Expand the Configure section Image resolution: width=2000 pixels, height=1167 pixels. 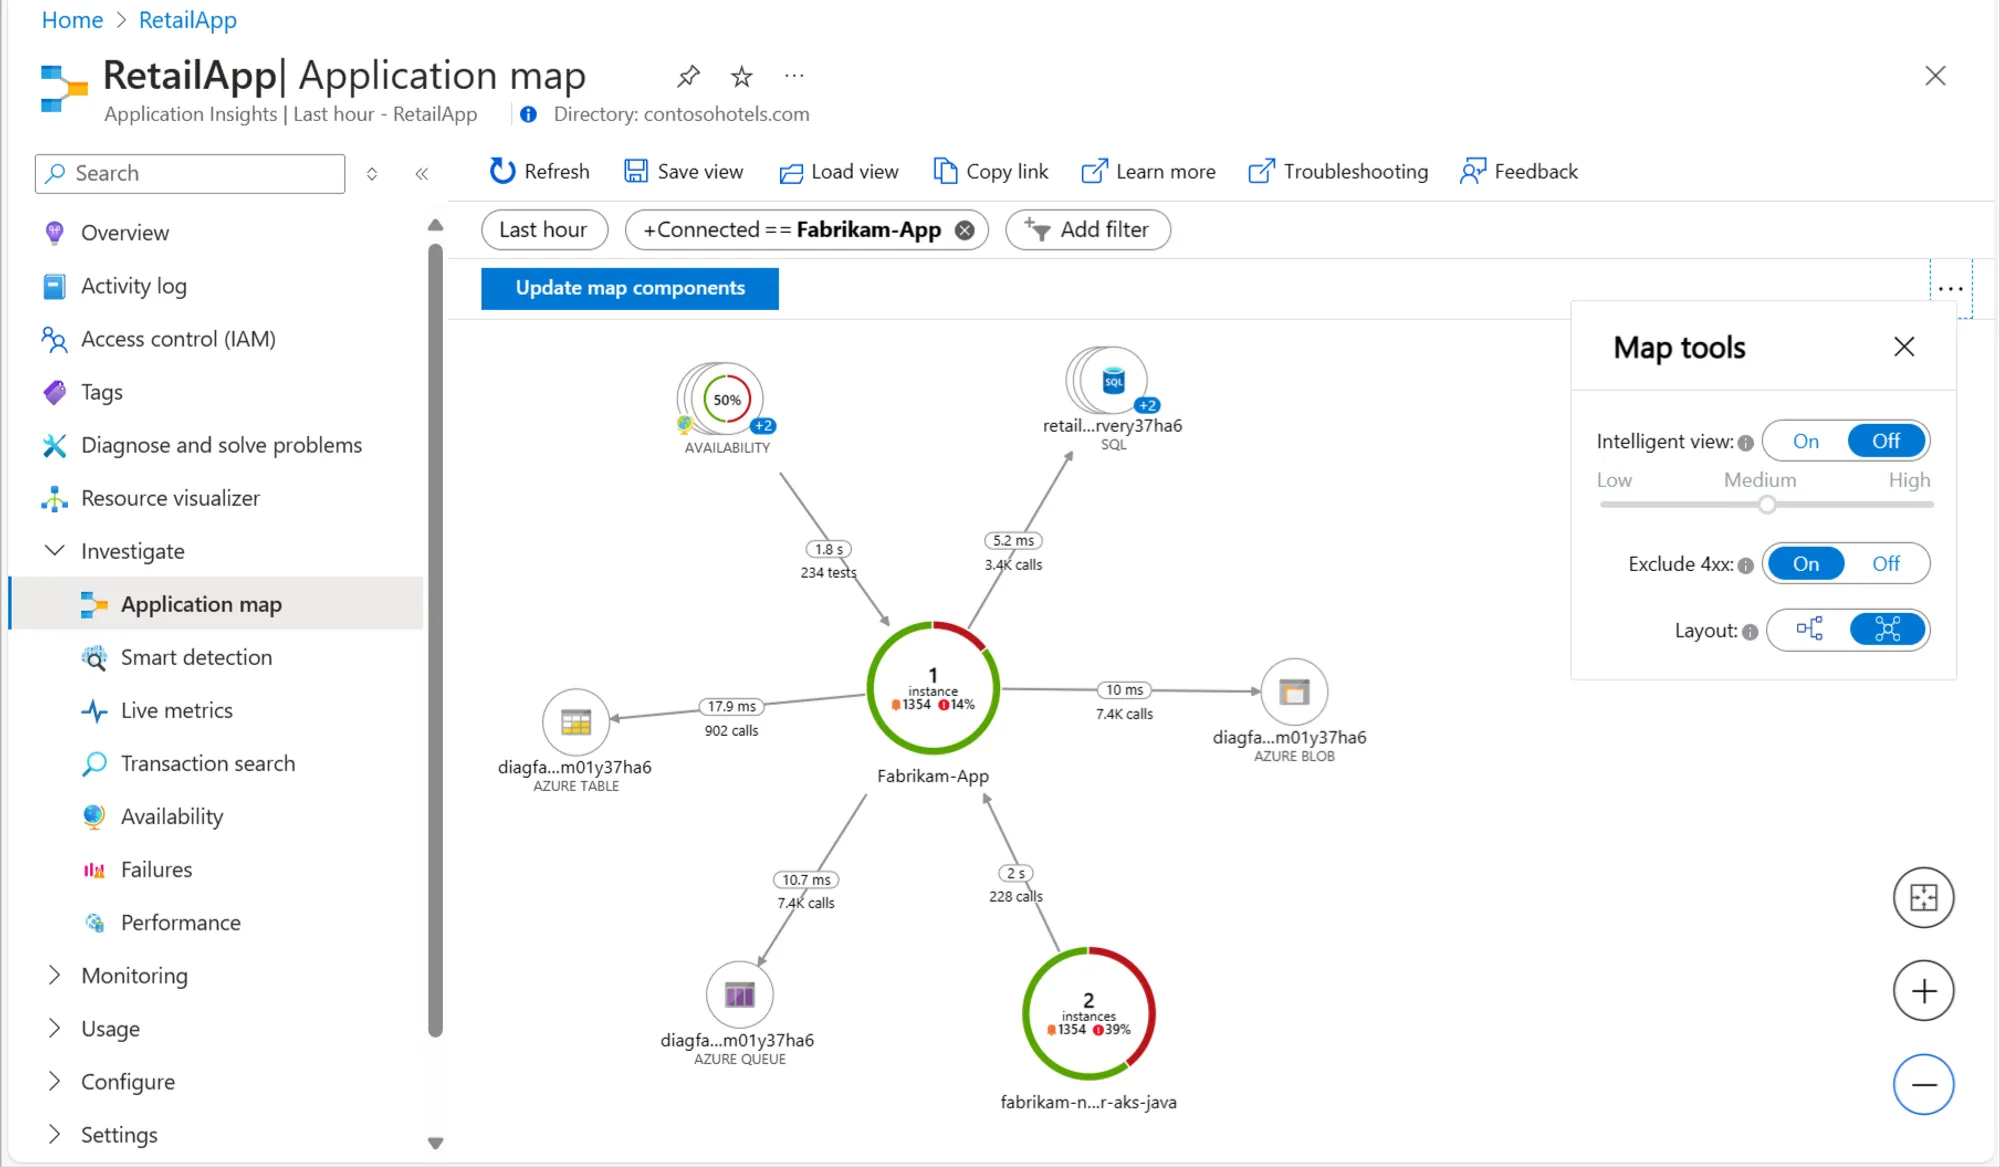(55, 1081)
